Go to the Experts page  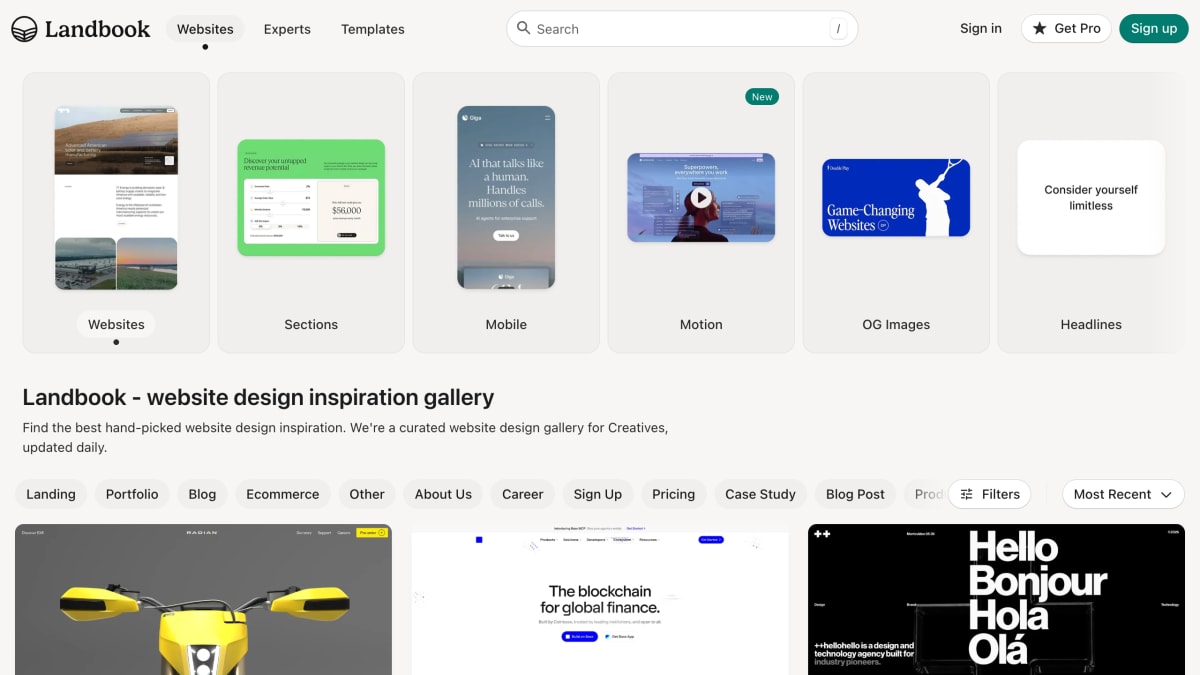tap(287, 29)
